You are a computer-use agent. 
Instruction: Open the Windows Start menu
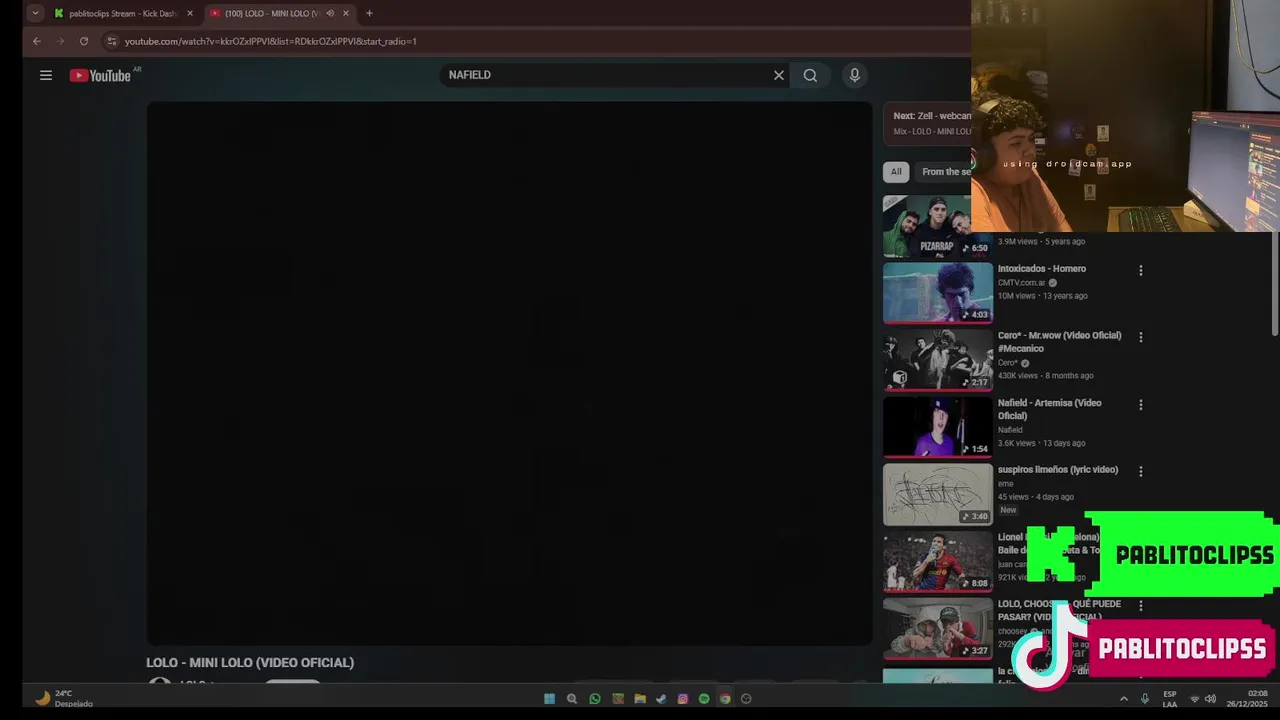coord(549,699)
